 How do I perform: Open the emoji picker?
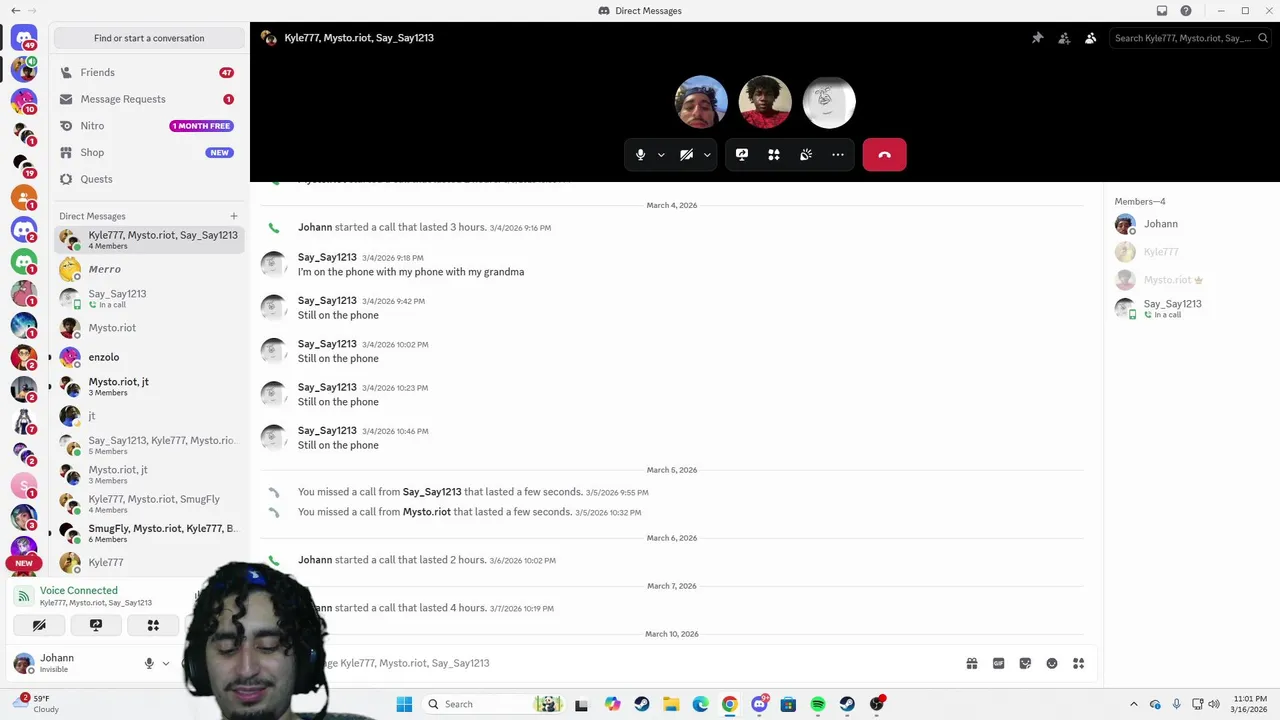click(x=1052, y=663)
